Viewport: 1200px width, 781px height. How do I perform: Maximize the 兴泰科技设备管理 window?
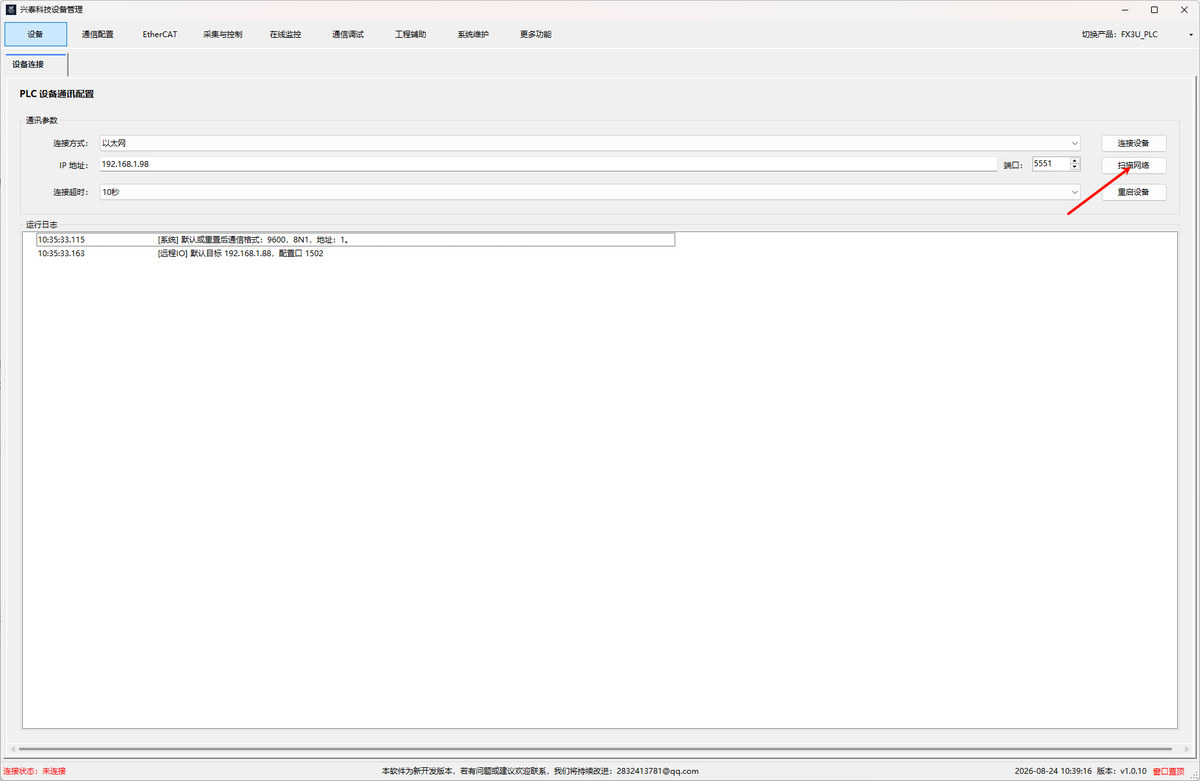(1154, 9)
